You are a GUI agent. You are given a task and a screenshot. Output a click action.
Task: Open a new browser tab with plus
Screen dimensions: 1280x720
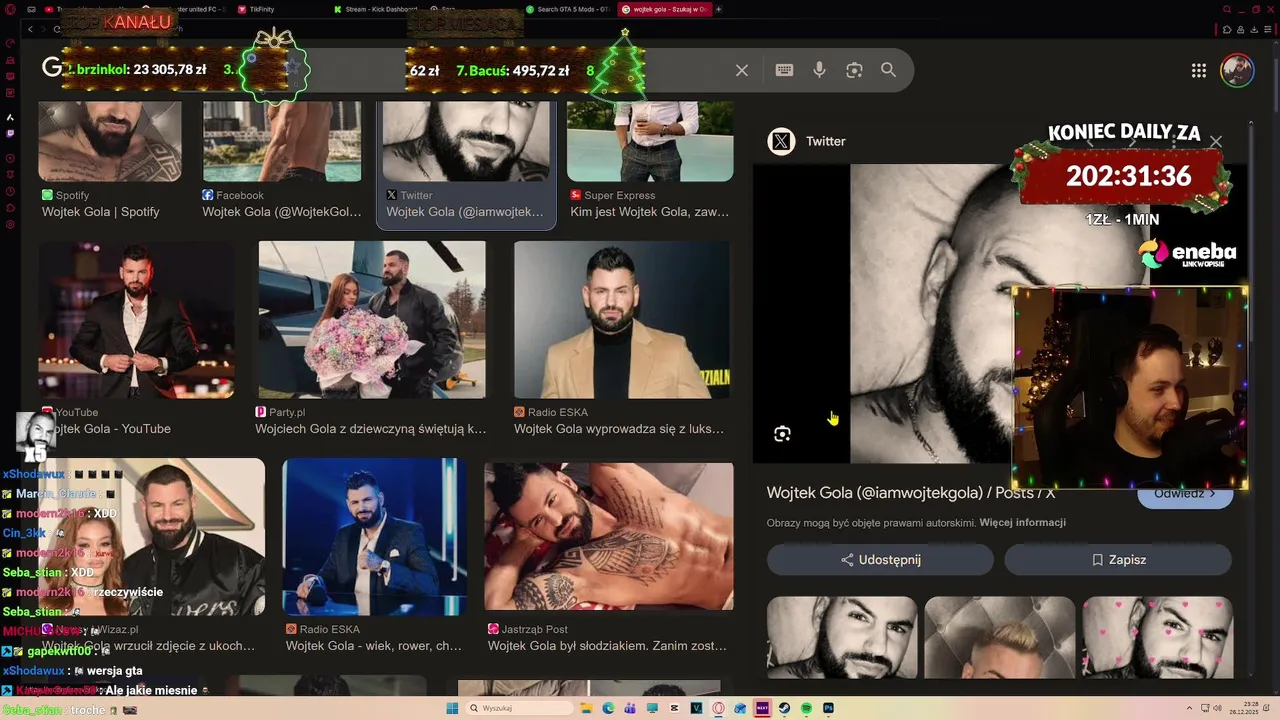719,9
